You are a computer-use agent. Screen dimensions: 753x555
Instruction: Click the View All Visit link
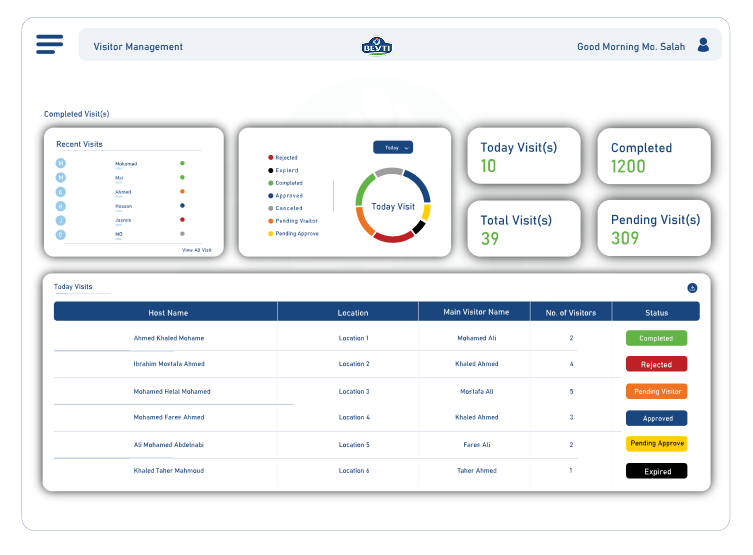[x=196, y=250]
